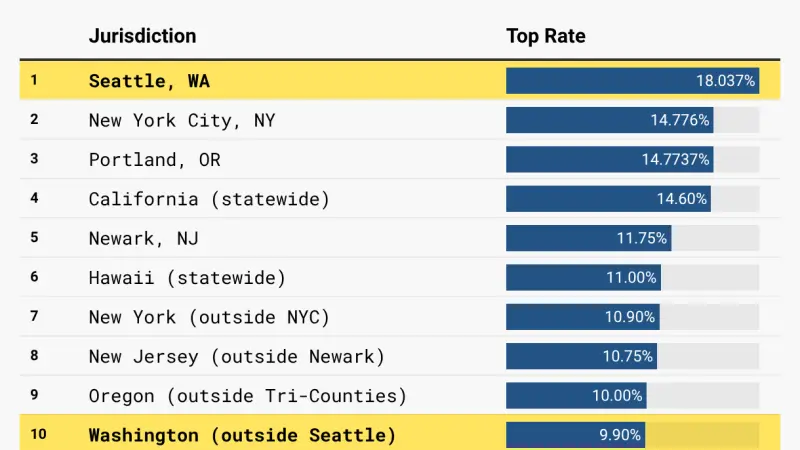800x450 pixels.
Task: Click the 9.90% Washington rate bar
Action: pyautogui.click(x=575, y=435)
